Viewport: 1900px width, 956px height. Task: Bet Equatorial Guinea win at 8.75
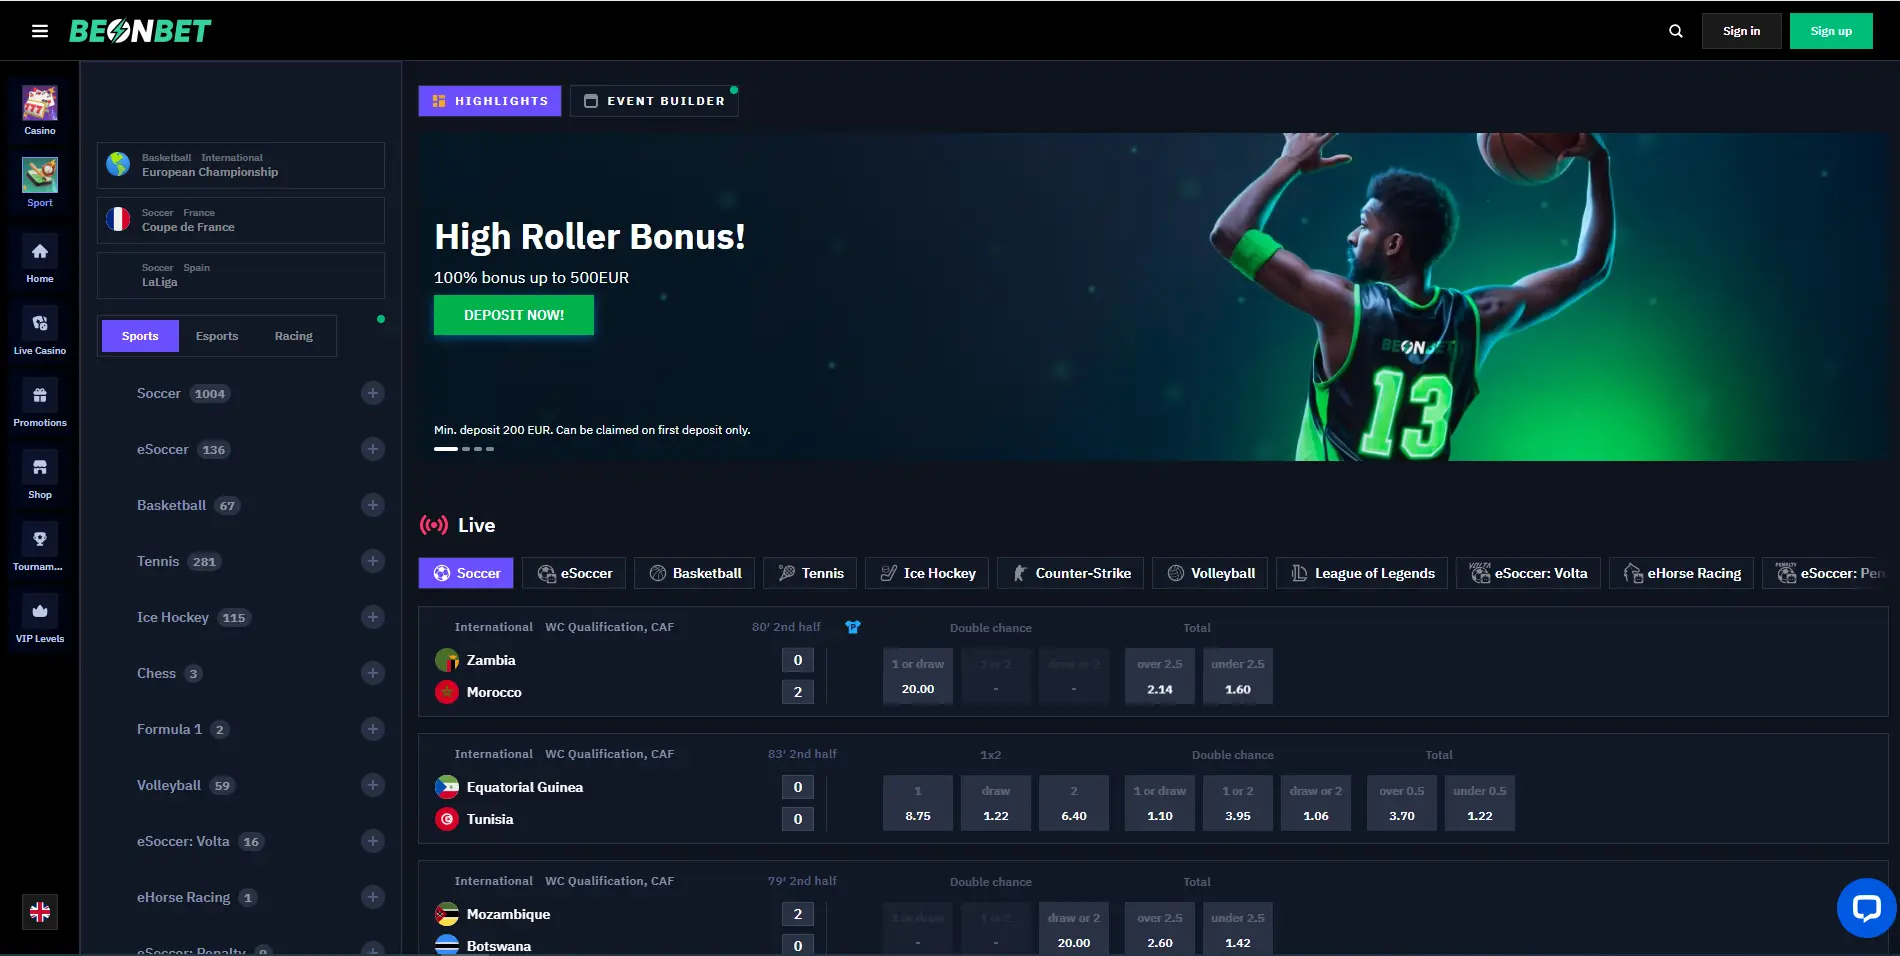coord(918,803)
